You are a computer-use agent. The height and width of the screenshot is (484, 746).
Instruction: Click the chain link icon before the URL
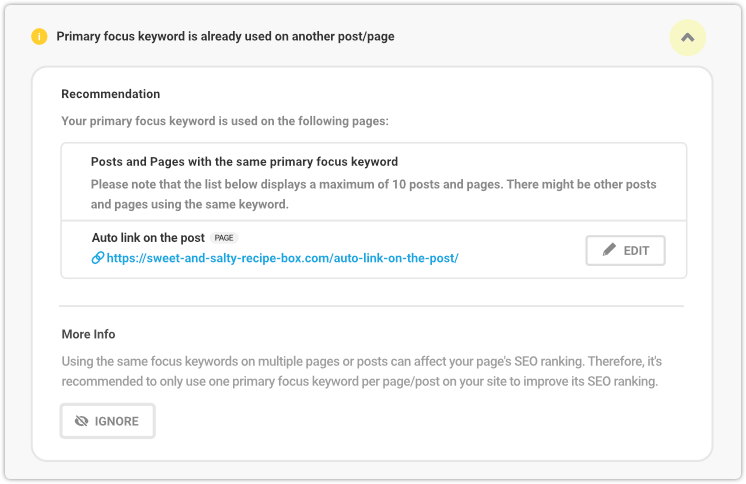pyautogui.click(x=98, y=258)
